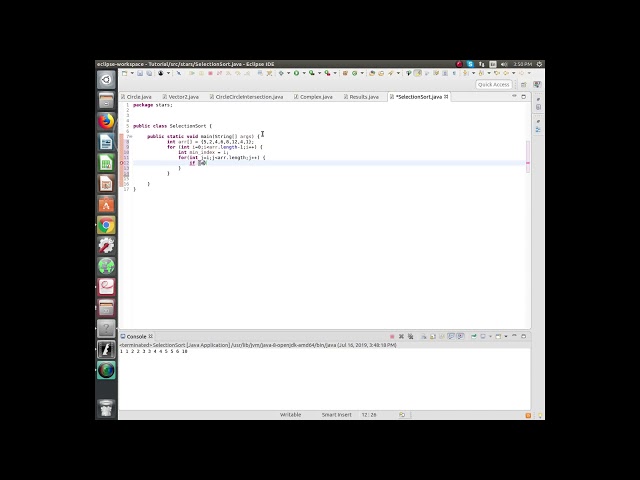Minimize the editor area
Viewport: 640px width, 480px height.
514,96
